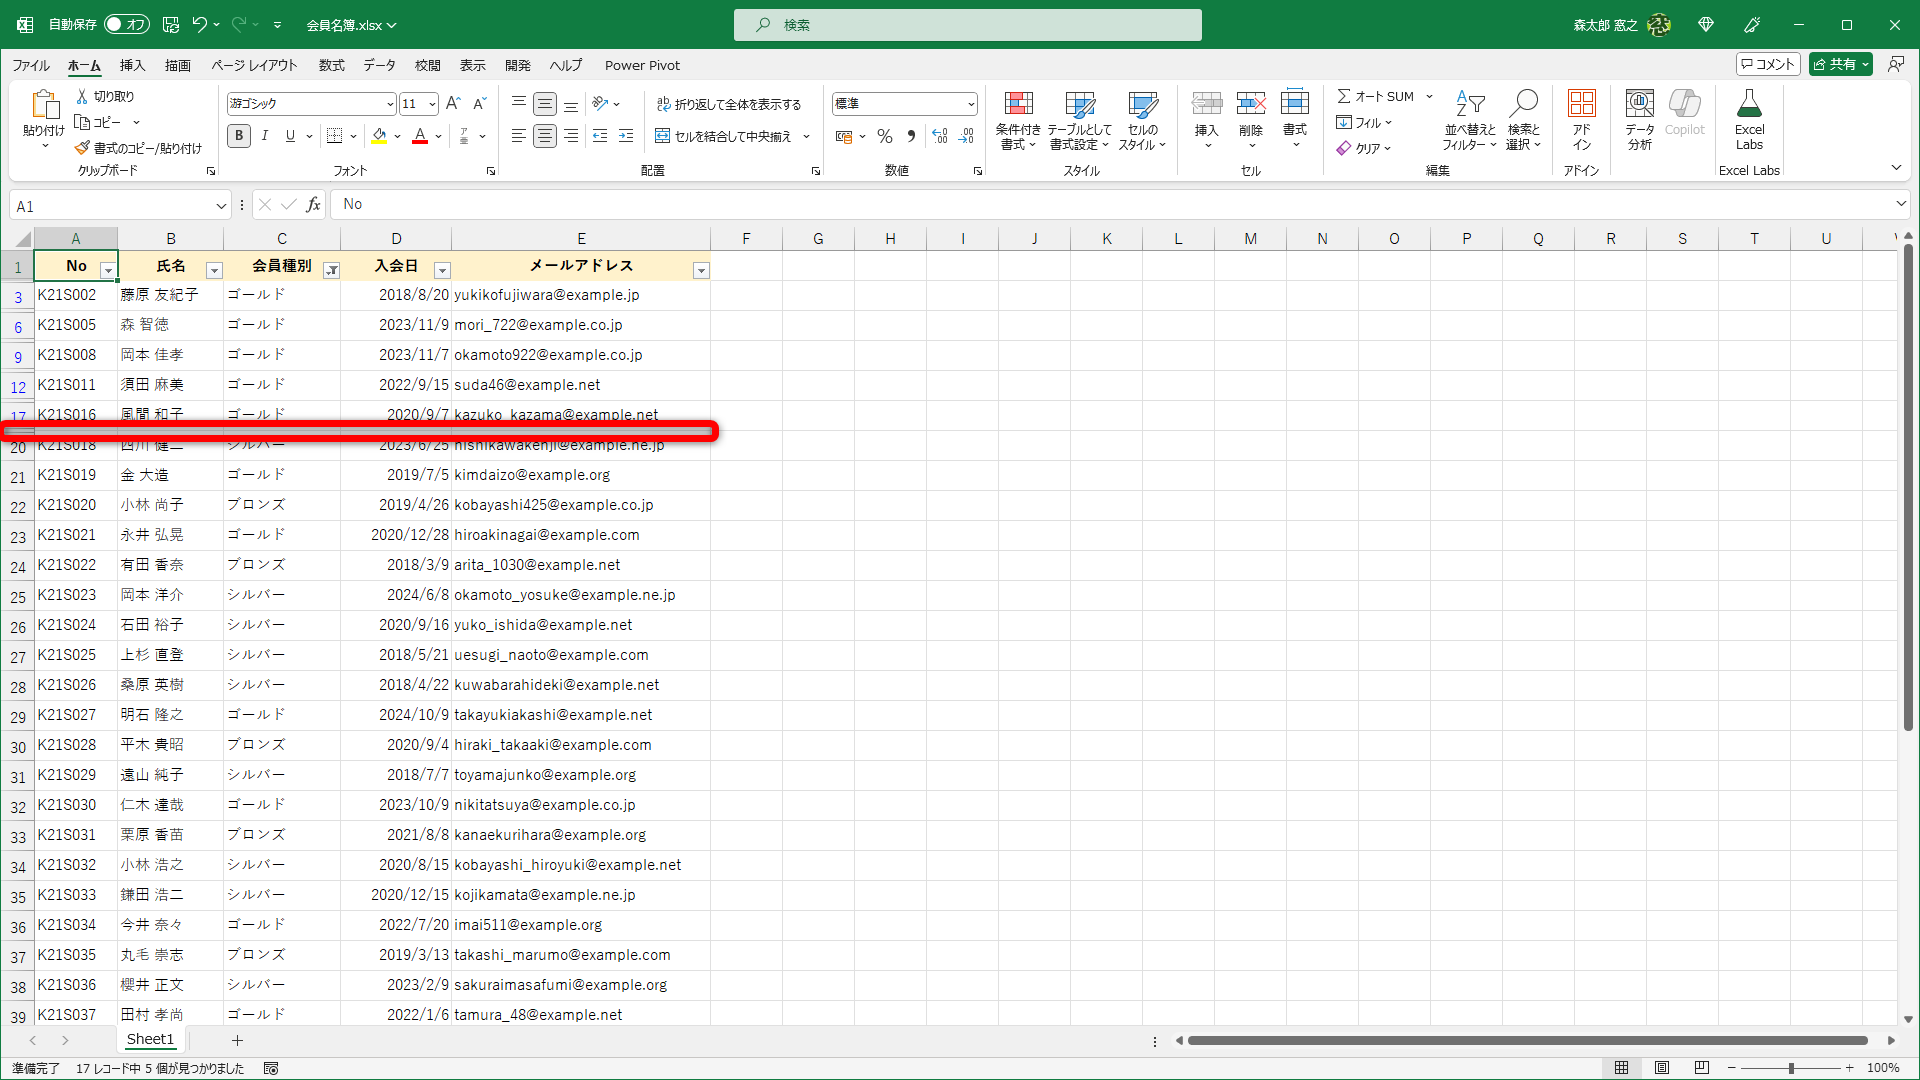Open the number format dropdown
Viewport: 1920px width, 1080px height.
[x=970, y=104]
